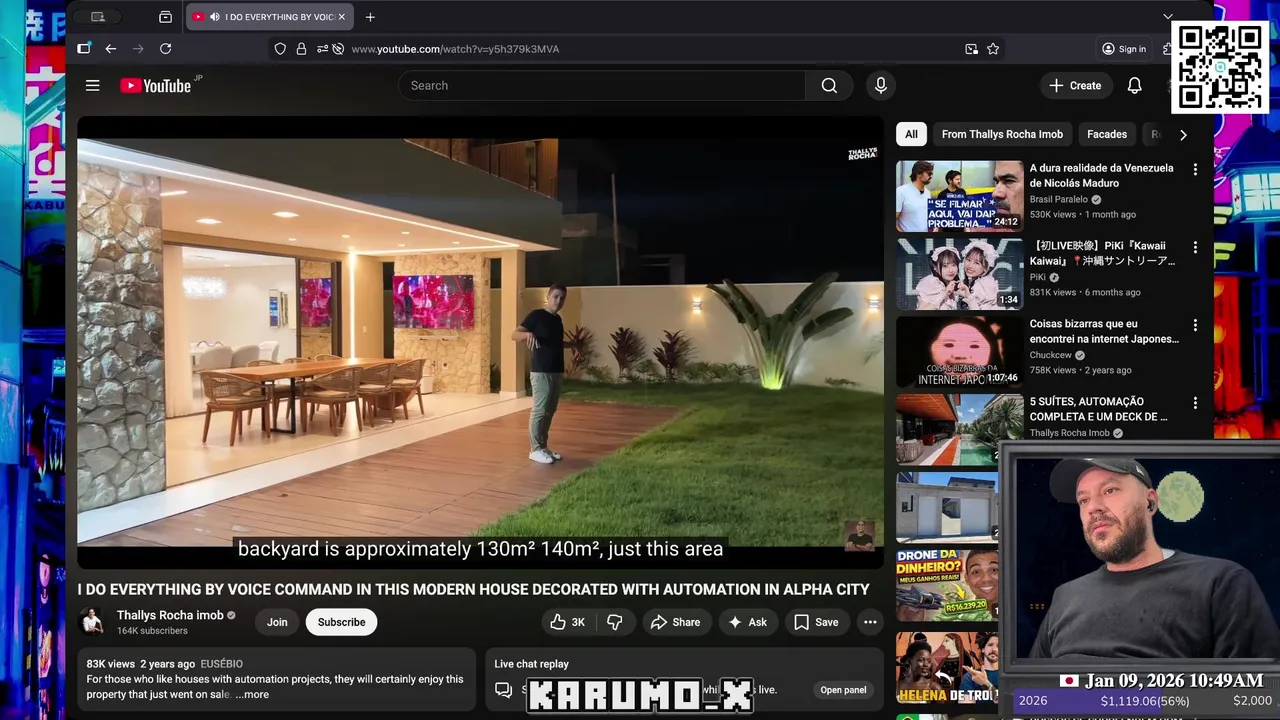This screenshot has height=720, width=1280.
Task: Open the HELENA DE TROIA video thumbnail
Action: [x=947, y=667]
